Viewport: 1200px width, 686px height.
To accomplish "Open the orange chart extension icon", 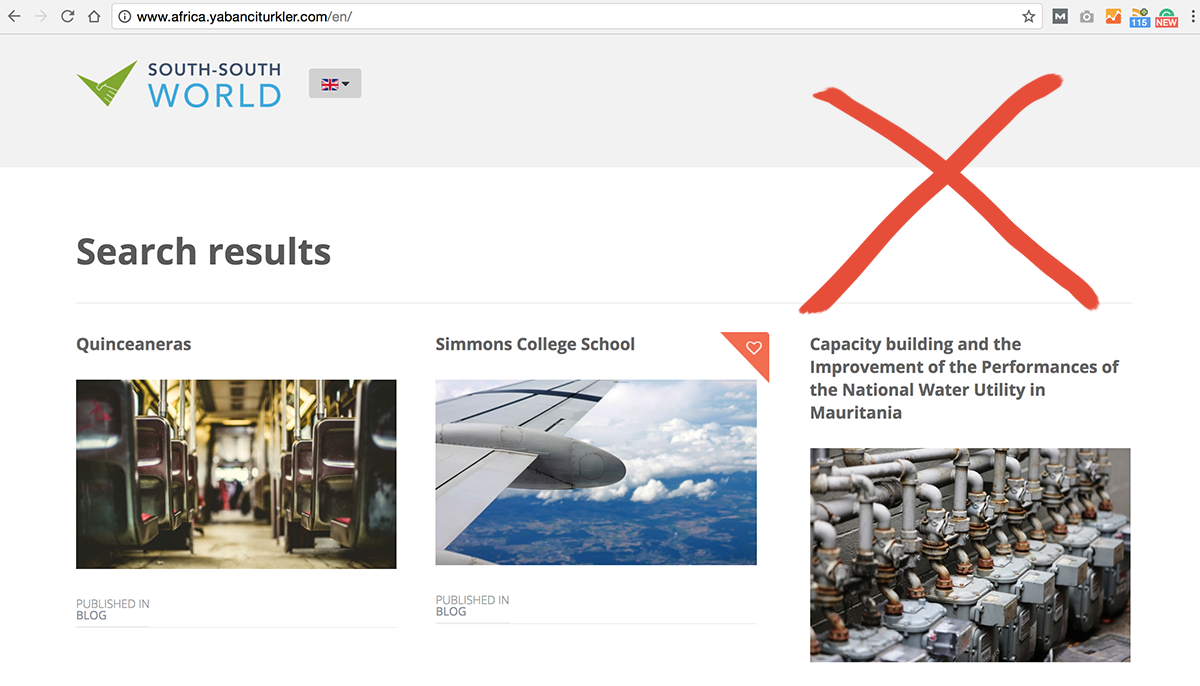I will coord(1113,17).
